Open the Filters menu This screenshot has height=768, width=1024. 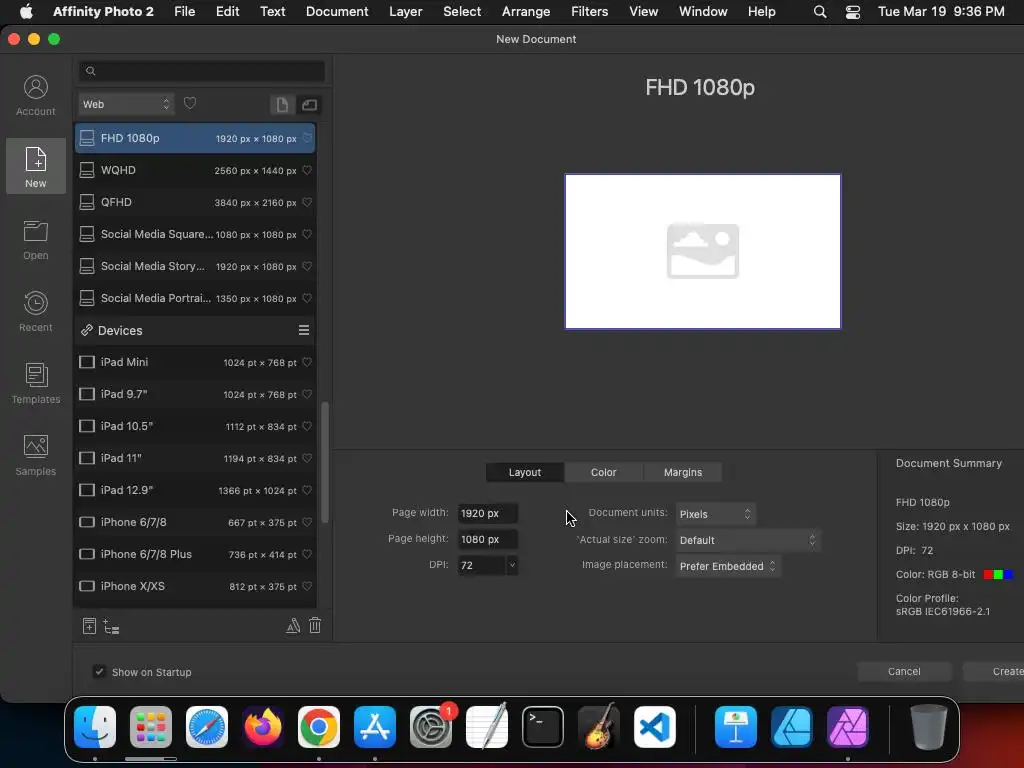(590, 12)
